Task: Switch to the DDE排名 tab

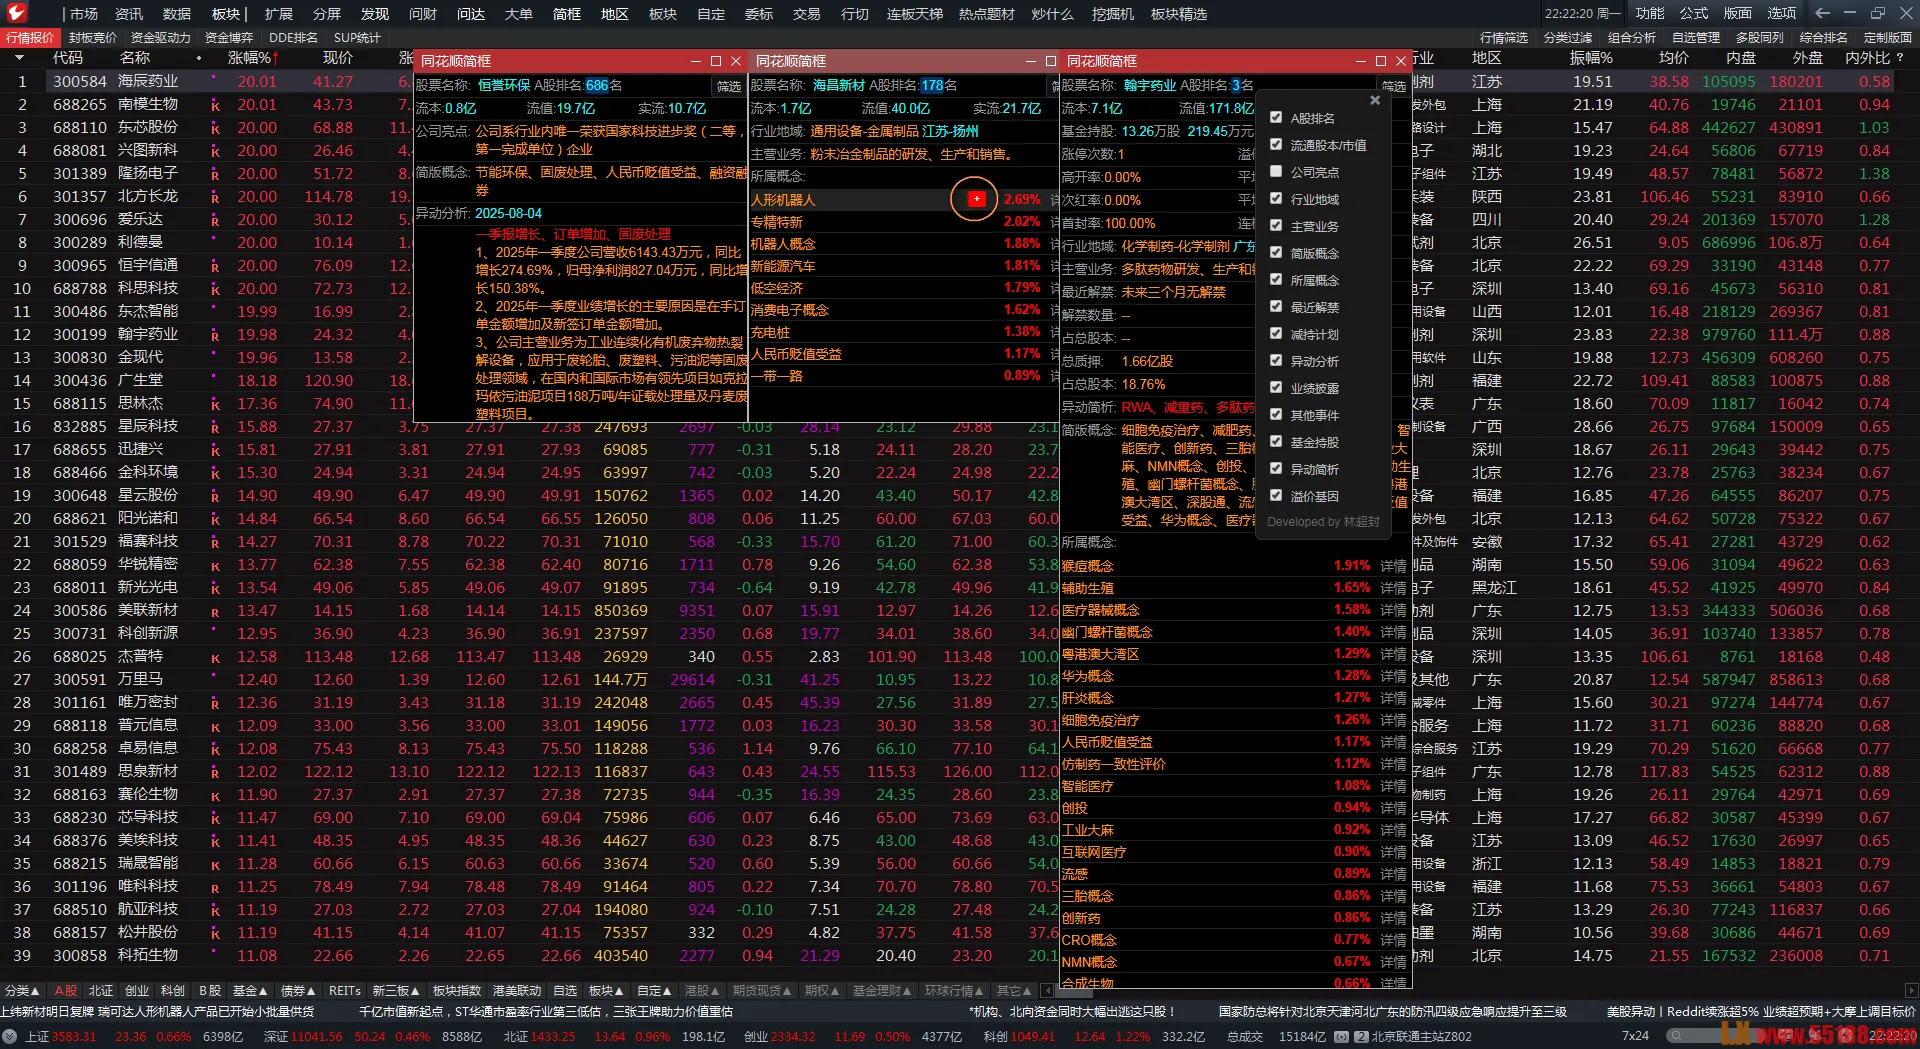Action: click(293, 38)
